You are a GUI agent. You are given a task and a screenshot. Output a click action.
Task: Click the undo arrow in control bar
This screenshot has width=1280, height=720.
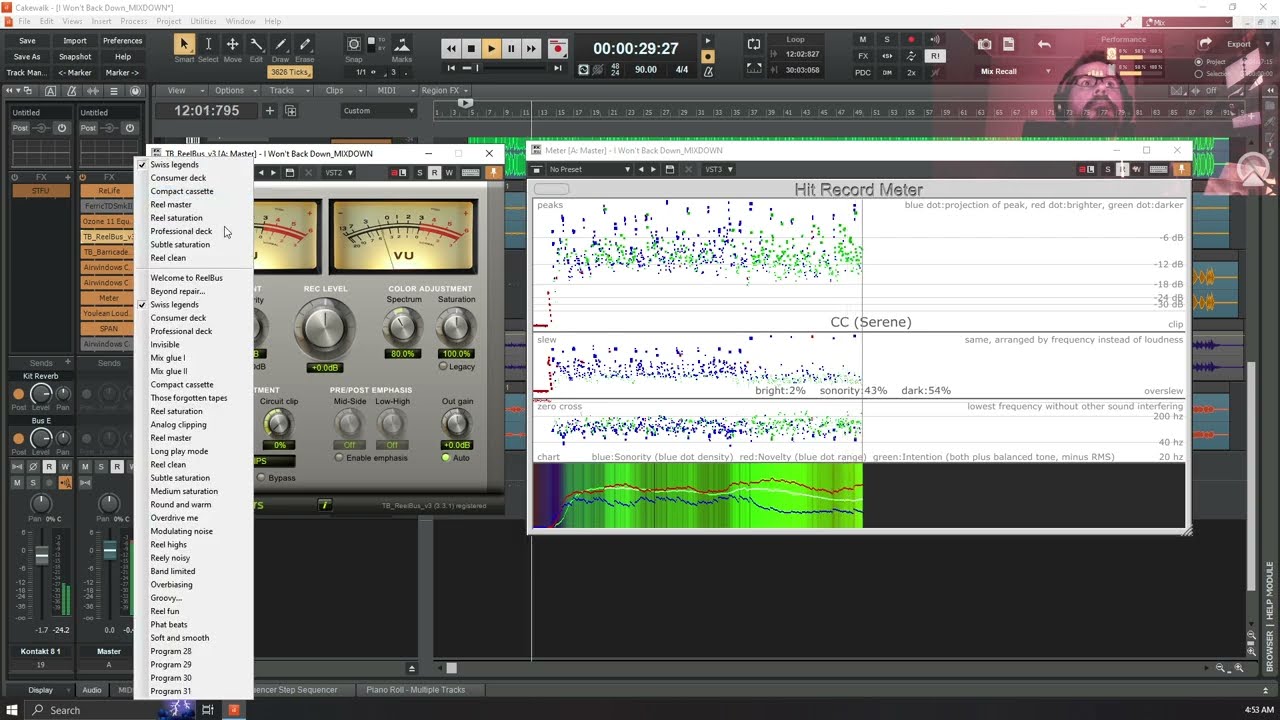point(1044,44)
